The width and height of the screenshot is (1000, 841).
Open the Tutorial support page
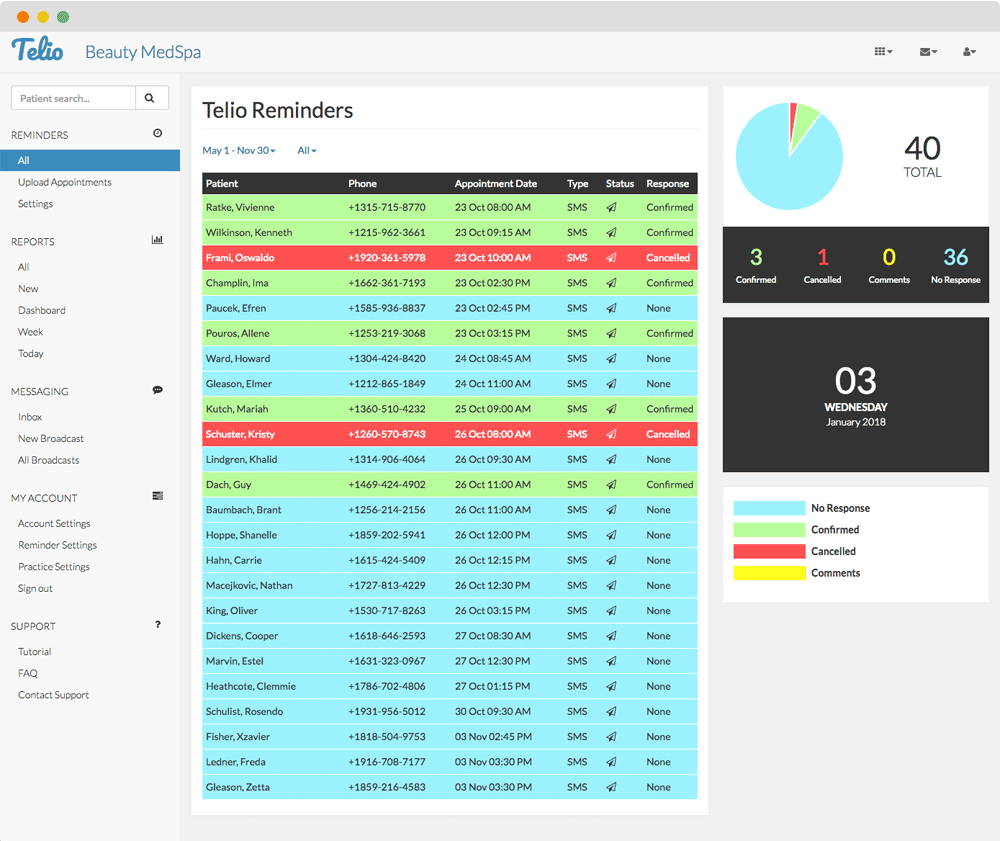click(x=34, y=652)
